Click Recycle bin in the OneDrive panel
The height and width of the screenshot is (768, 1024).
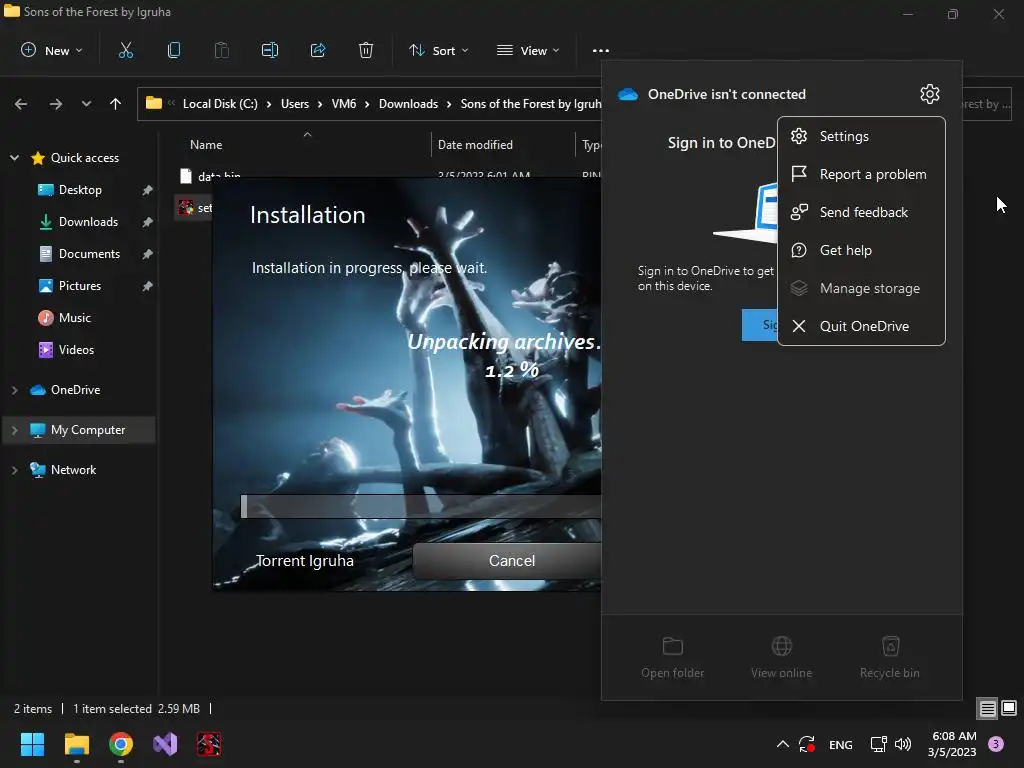tap(889, 657)
